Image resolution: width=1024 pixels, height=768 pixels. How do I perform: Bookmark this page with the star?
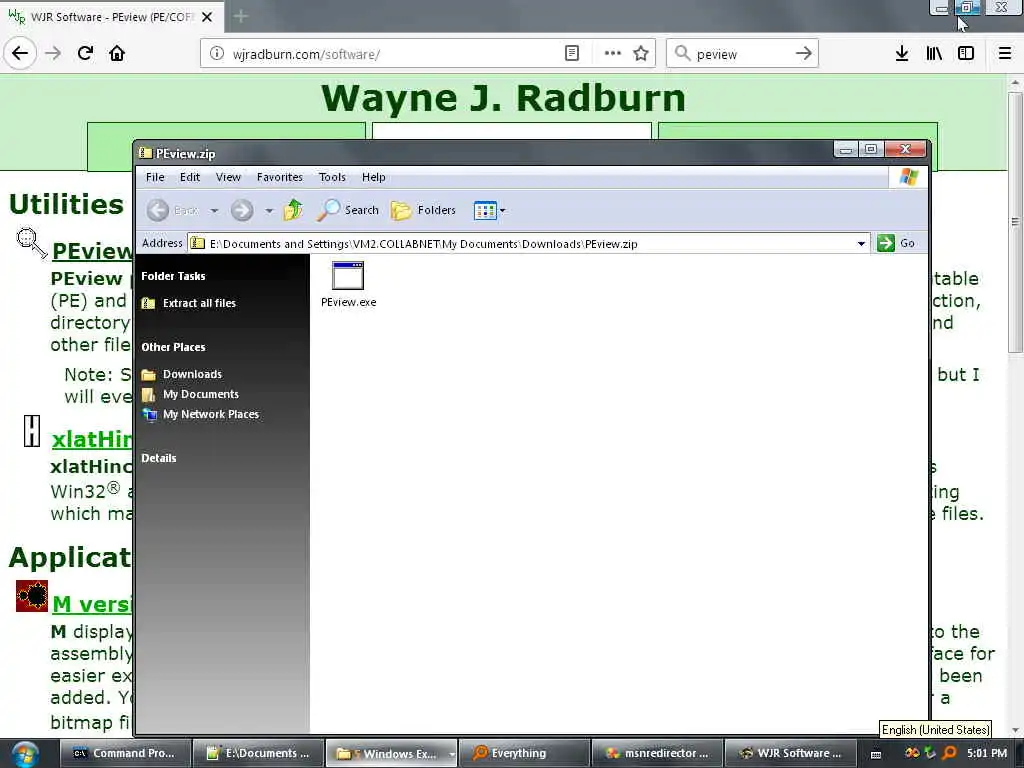click(641, 53)
